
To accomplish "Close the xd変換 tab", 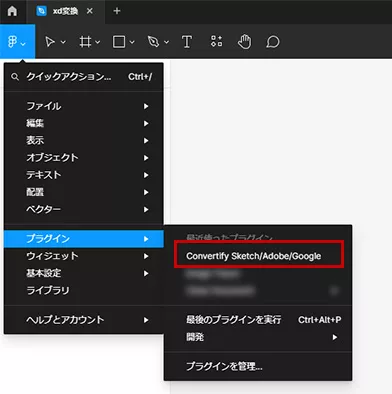I will point(90,11).
